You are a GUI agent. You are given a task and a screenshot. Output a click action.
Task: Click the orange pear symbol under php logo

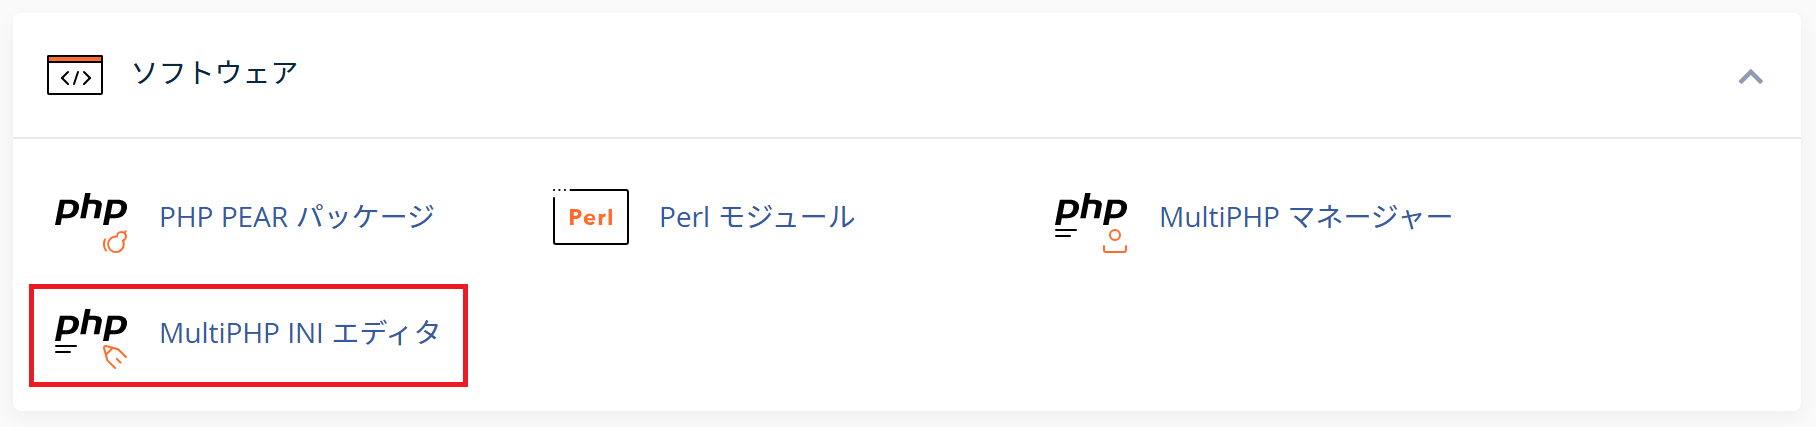115,241
